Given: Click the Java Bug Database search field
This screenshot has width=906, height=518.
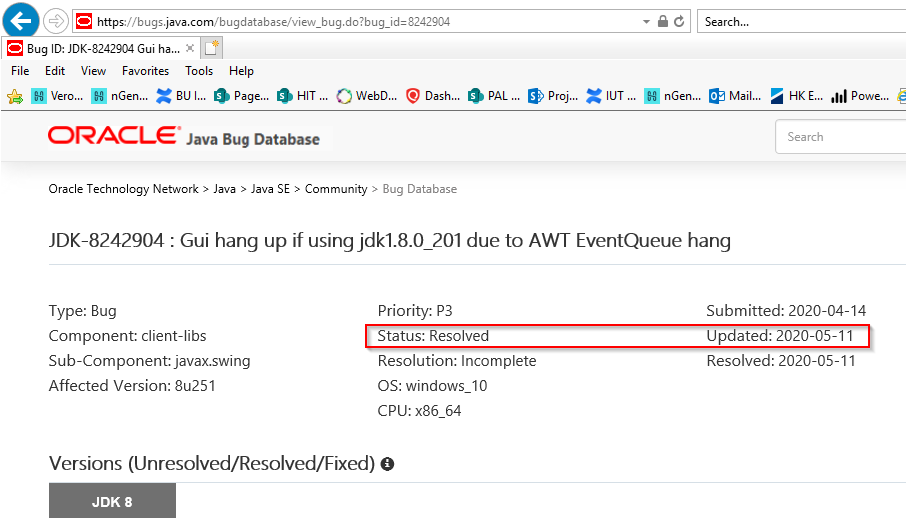Looking at the screenshot, I should tap(840, 137).
